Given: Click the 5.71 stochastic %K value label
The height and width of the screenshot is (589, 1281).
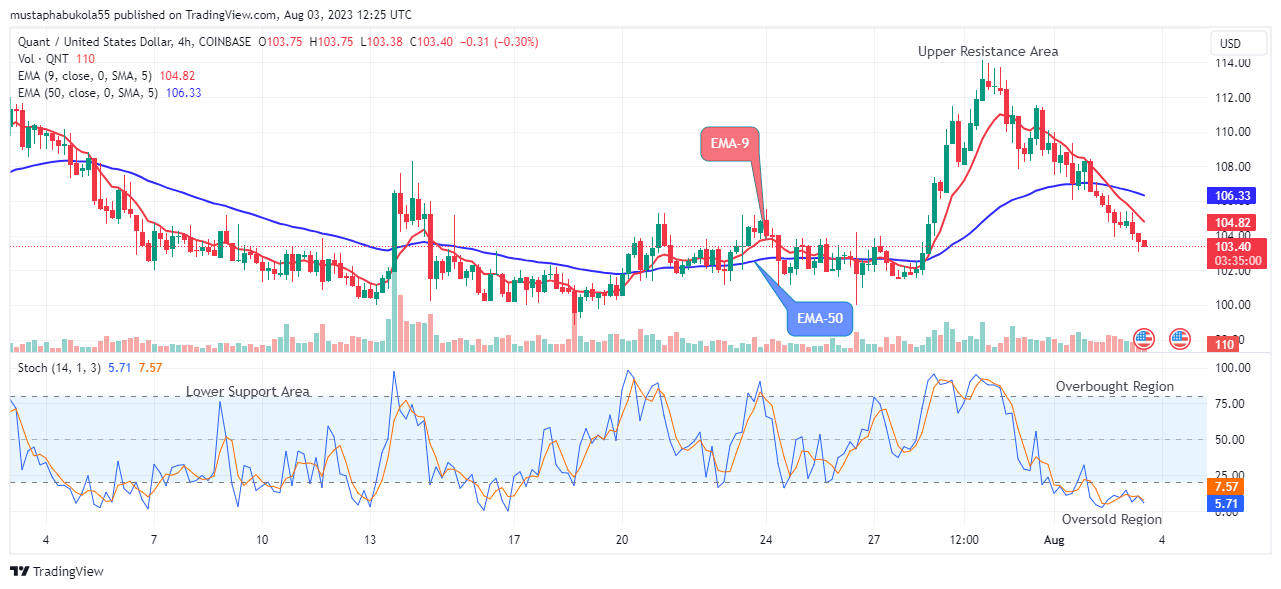Looking at the screenshot, I should coord(1228,505).
